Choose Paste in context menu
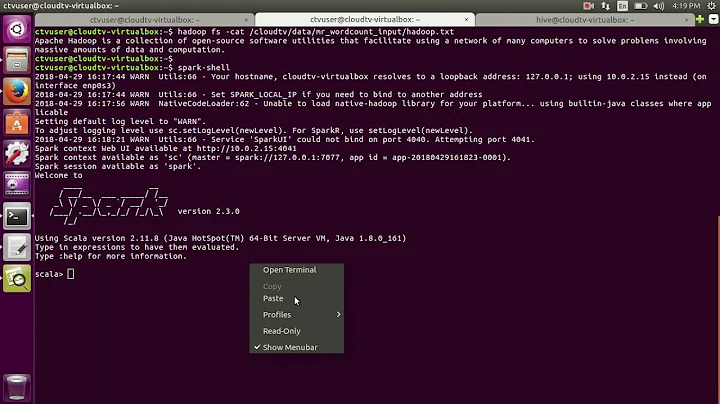The image size is (720, 404). click(x=297, y=298)
